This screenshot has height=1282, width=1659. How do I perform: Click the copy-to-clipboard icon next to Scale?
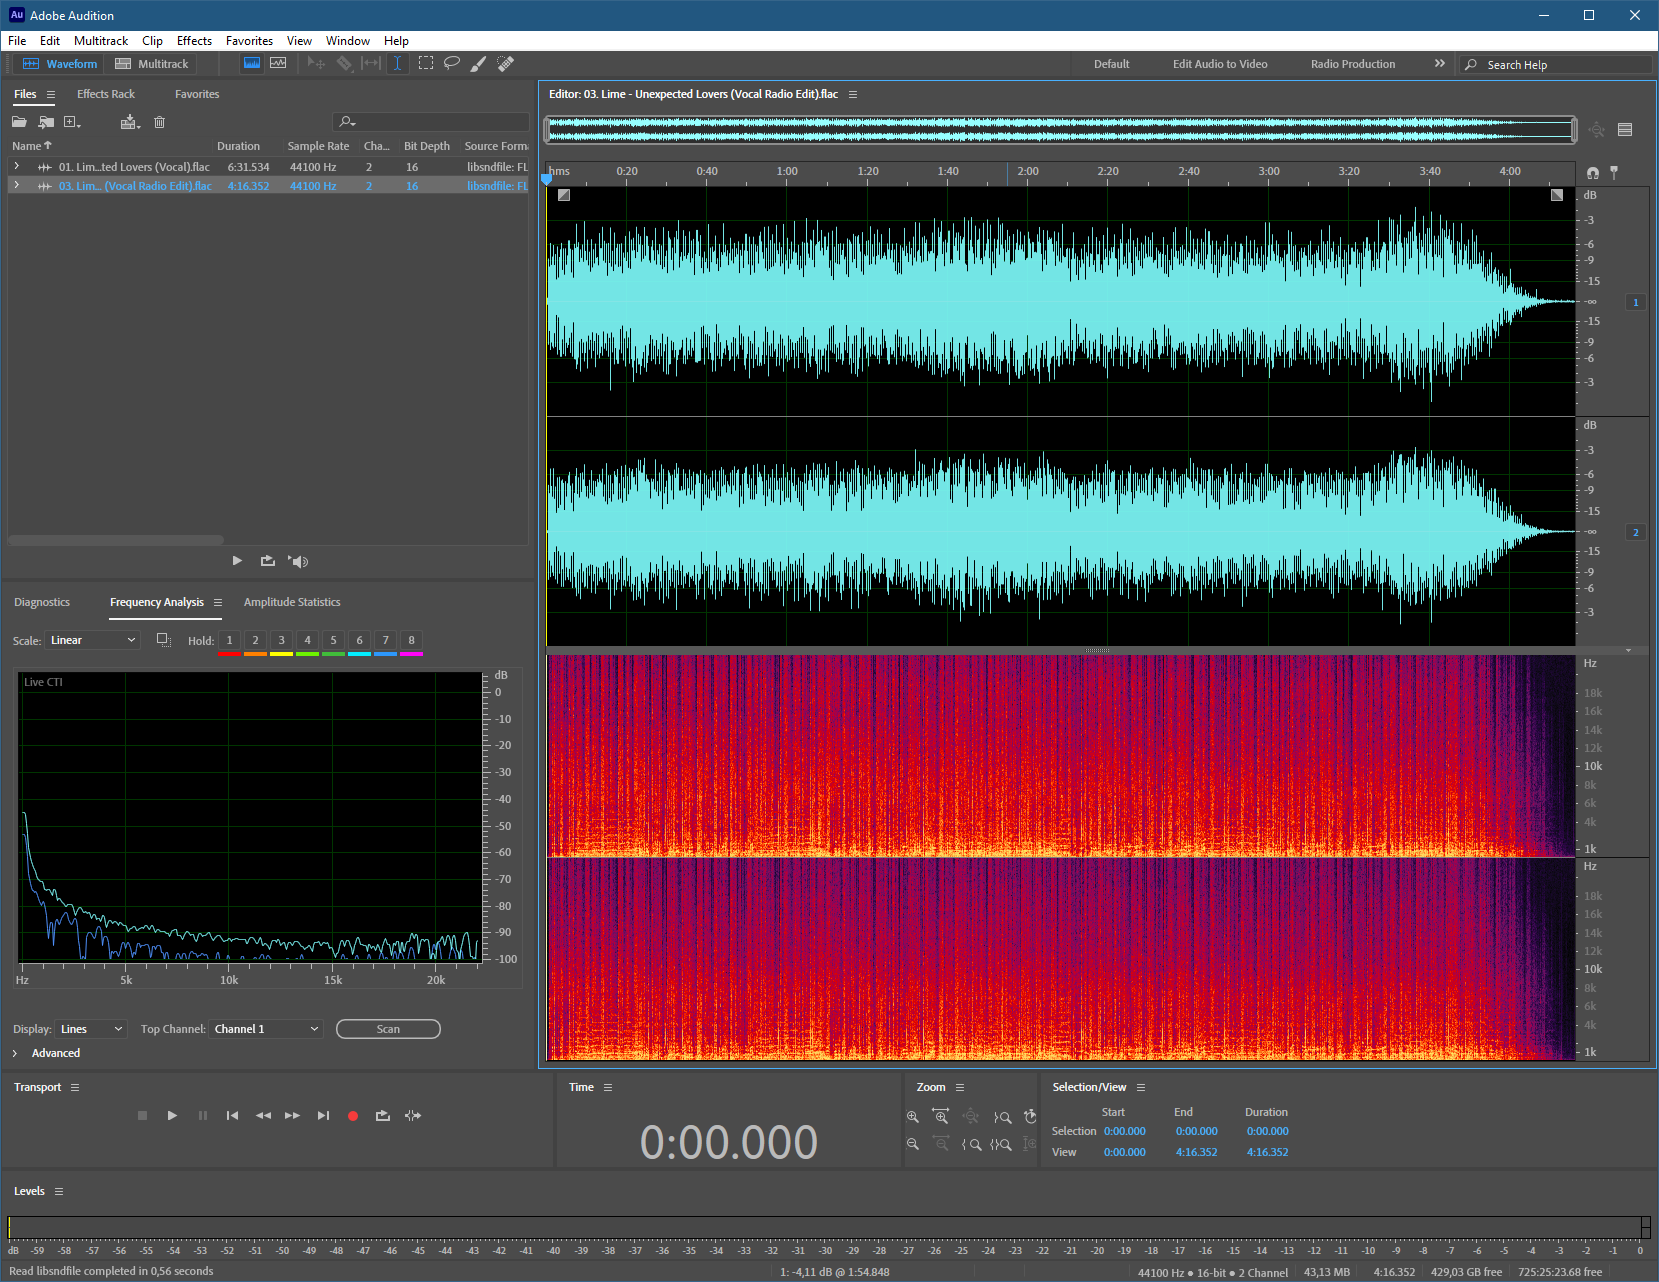click(164, 640)
